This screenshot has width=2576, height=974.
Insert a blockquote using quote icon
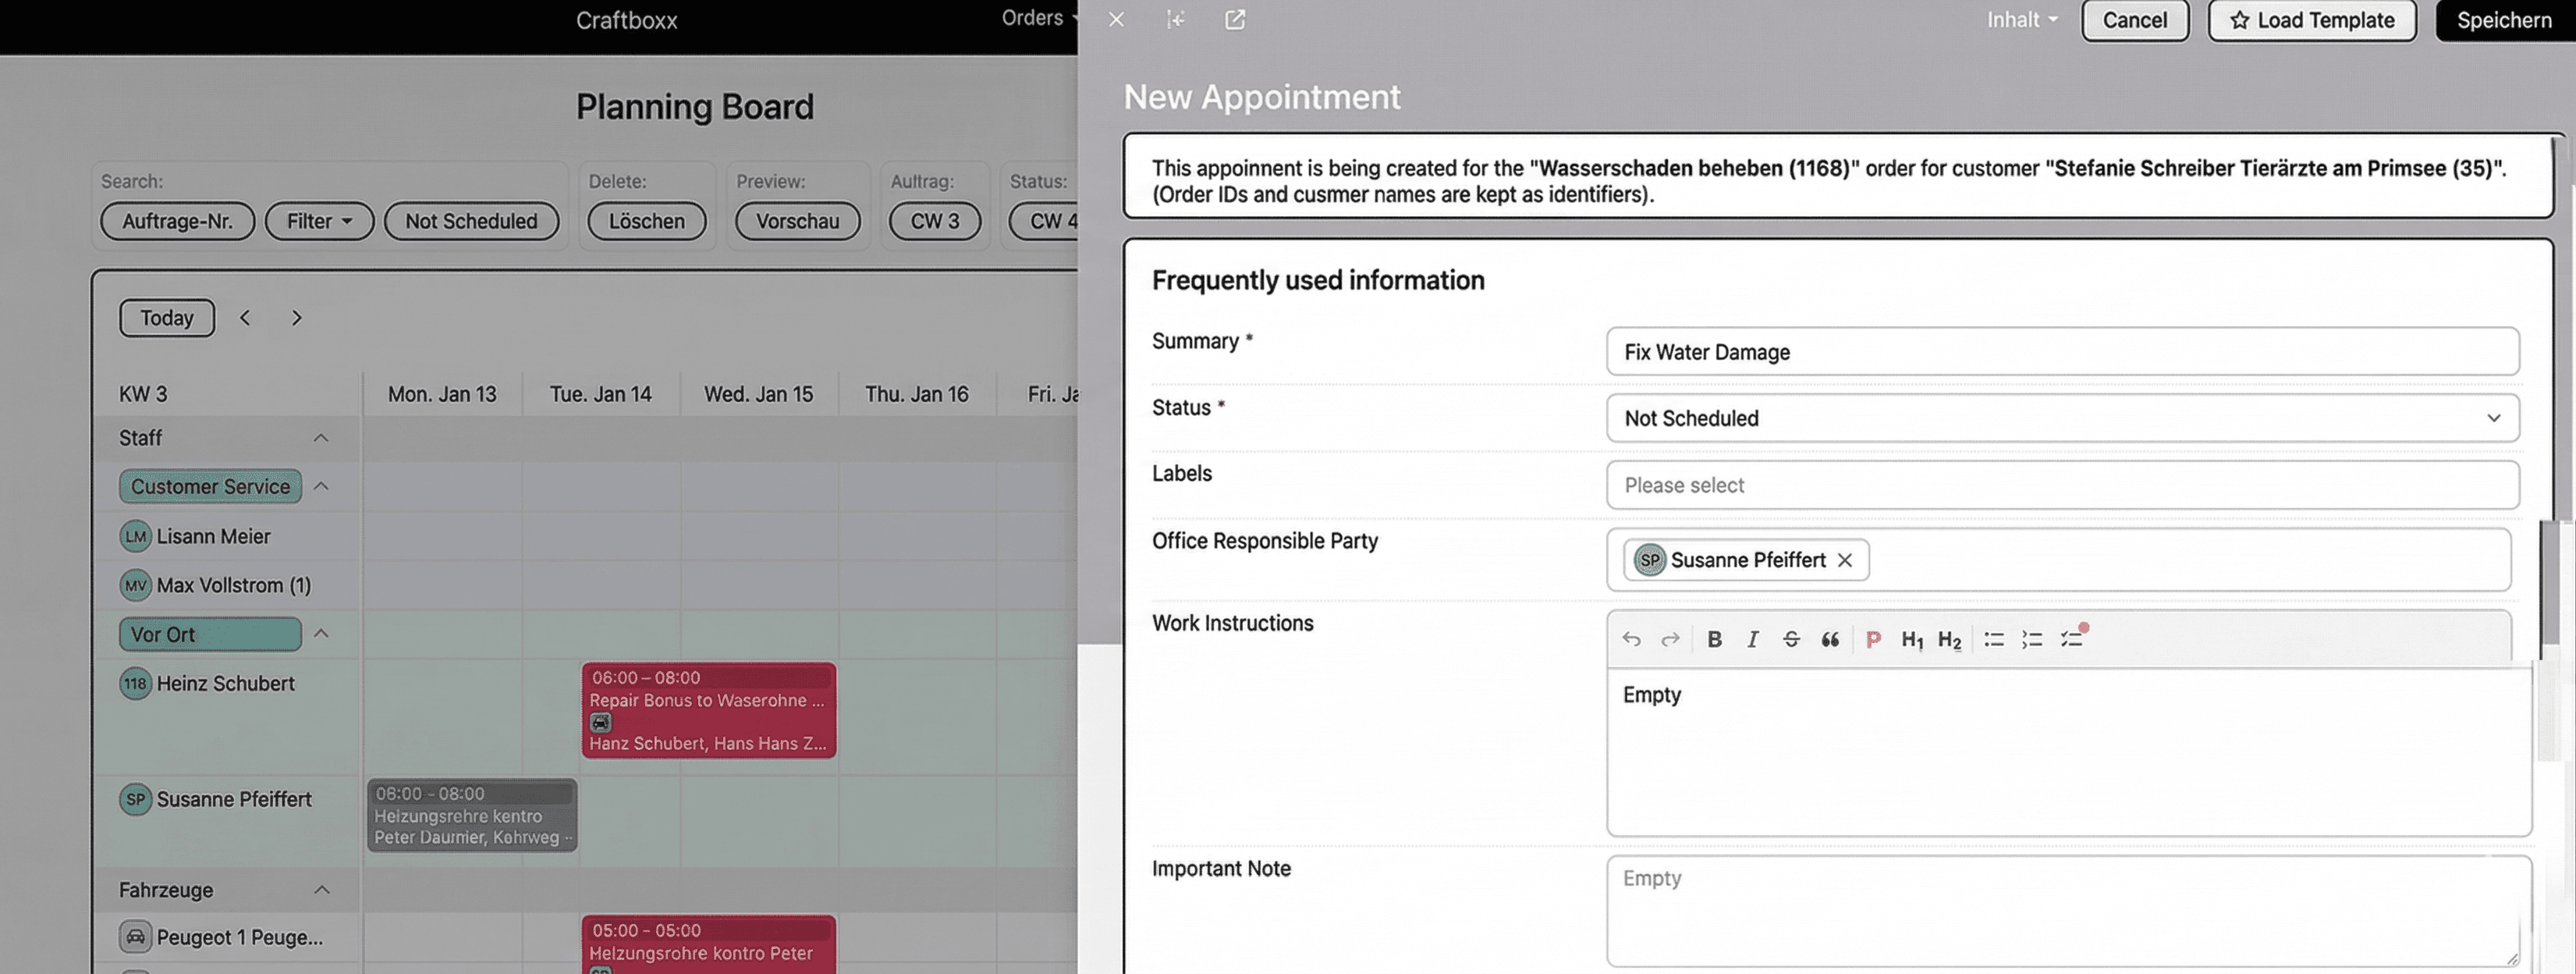coord(1830,640)
